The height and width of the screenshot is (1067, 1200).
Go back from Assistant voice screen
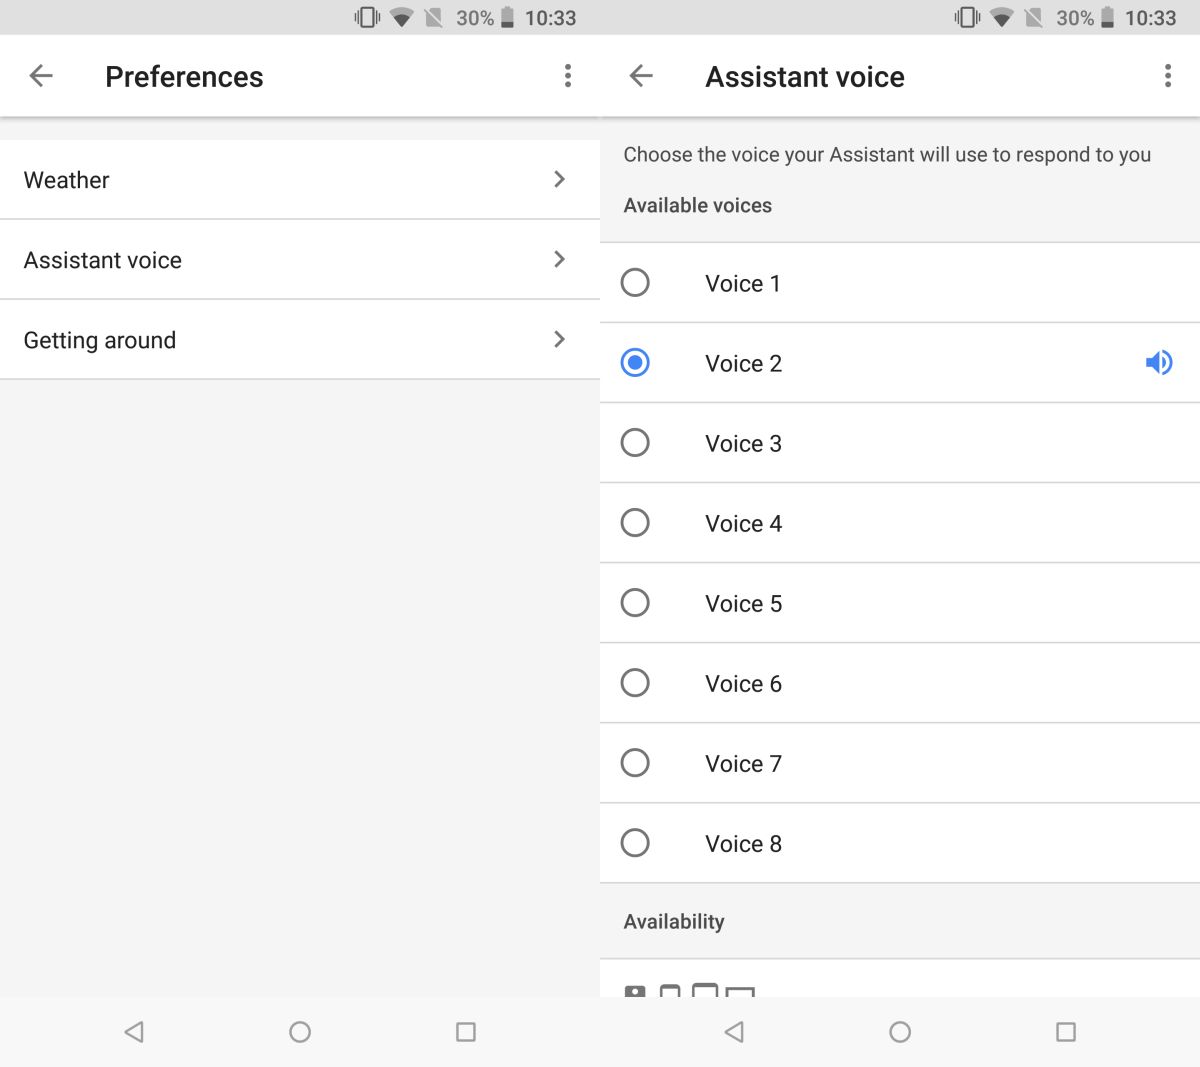641,76
